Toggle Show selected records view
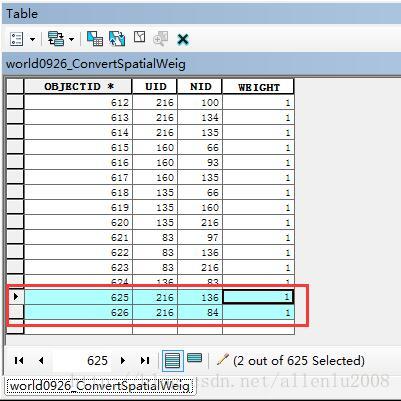Image resolution: width=401 pixels, height=401 pixels. click(x=195, y=358)
